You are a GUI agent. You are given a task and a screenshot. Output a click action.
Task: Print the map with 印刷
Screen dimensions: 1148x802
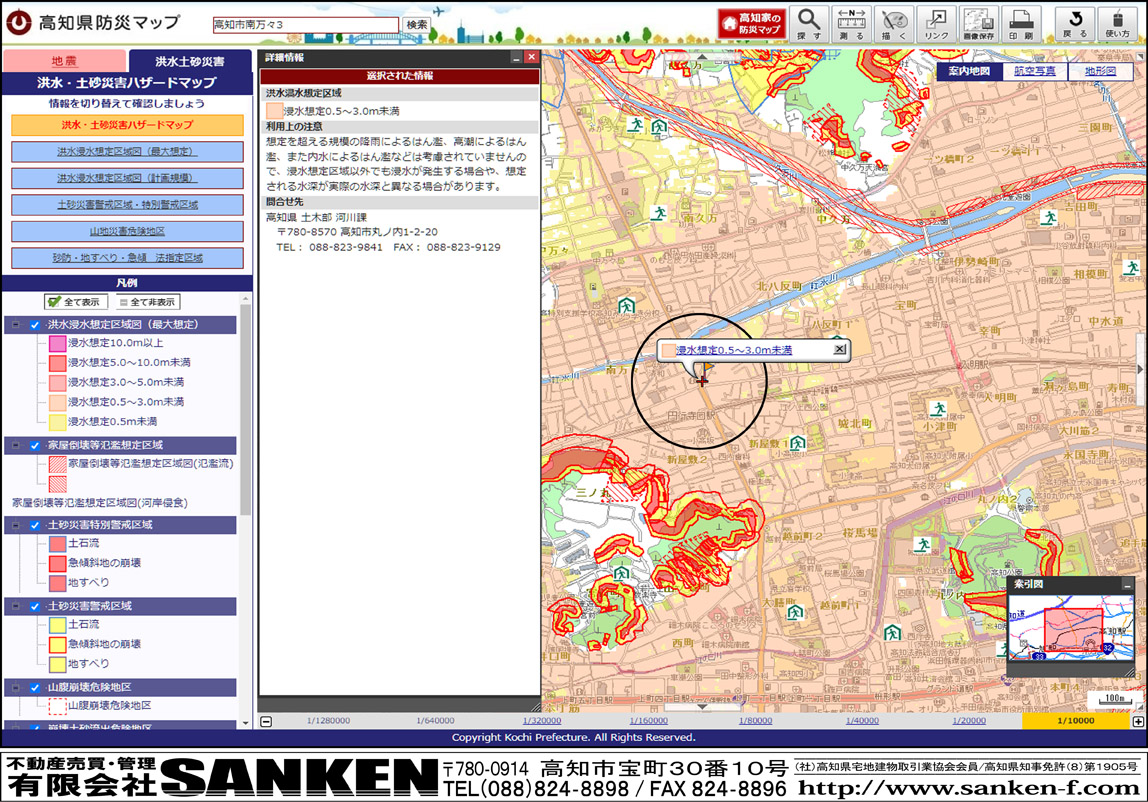pyautogui.click(x=1021, y=23)
